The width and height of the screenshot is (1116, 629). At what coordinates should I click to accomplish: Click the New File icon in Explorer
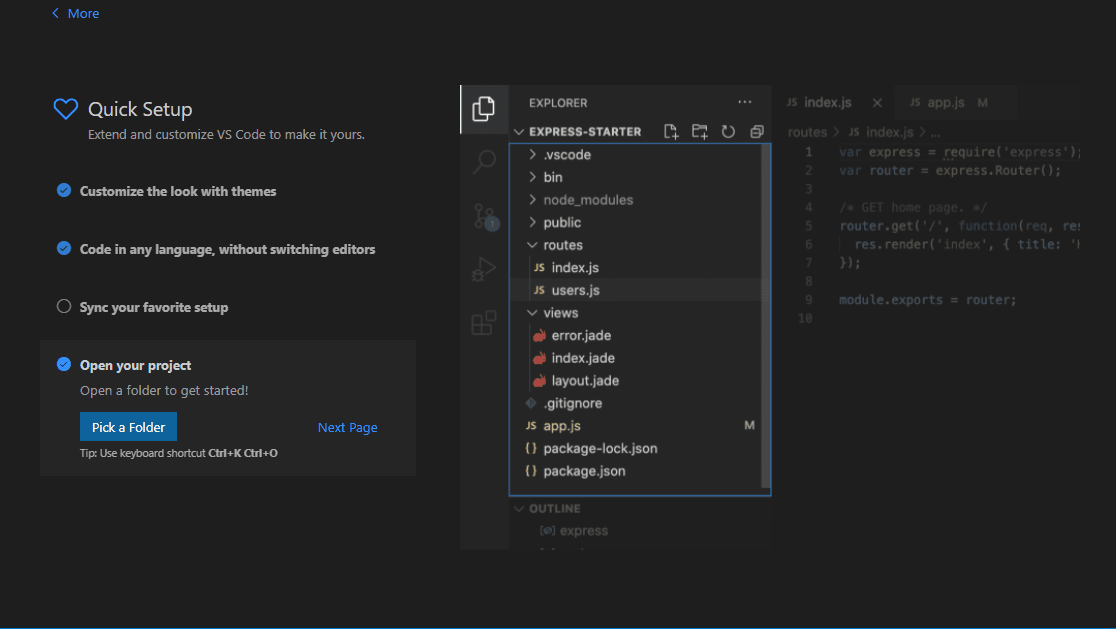coord(671,131)
